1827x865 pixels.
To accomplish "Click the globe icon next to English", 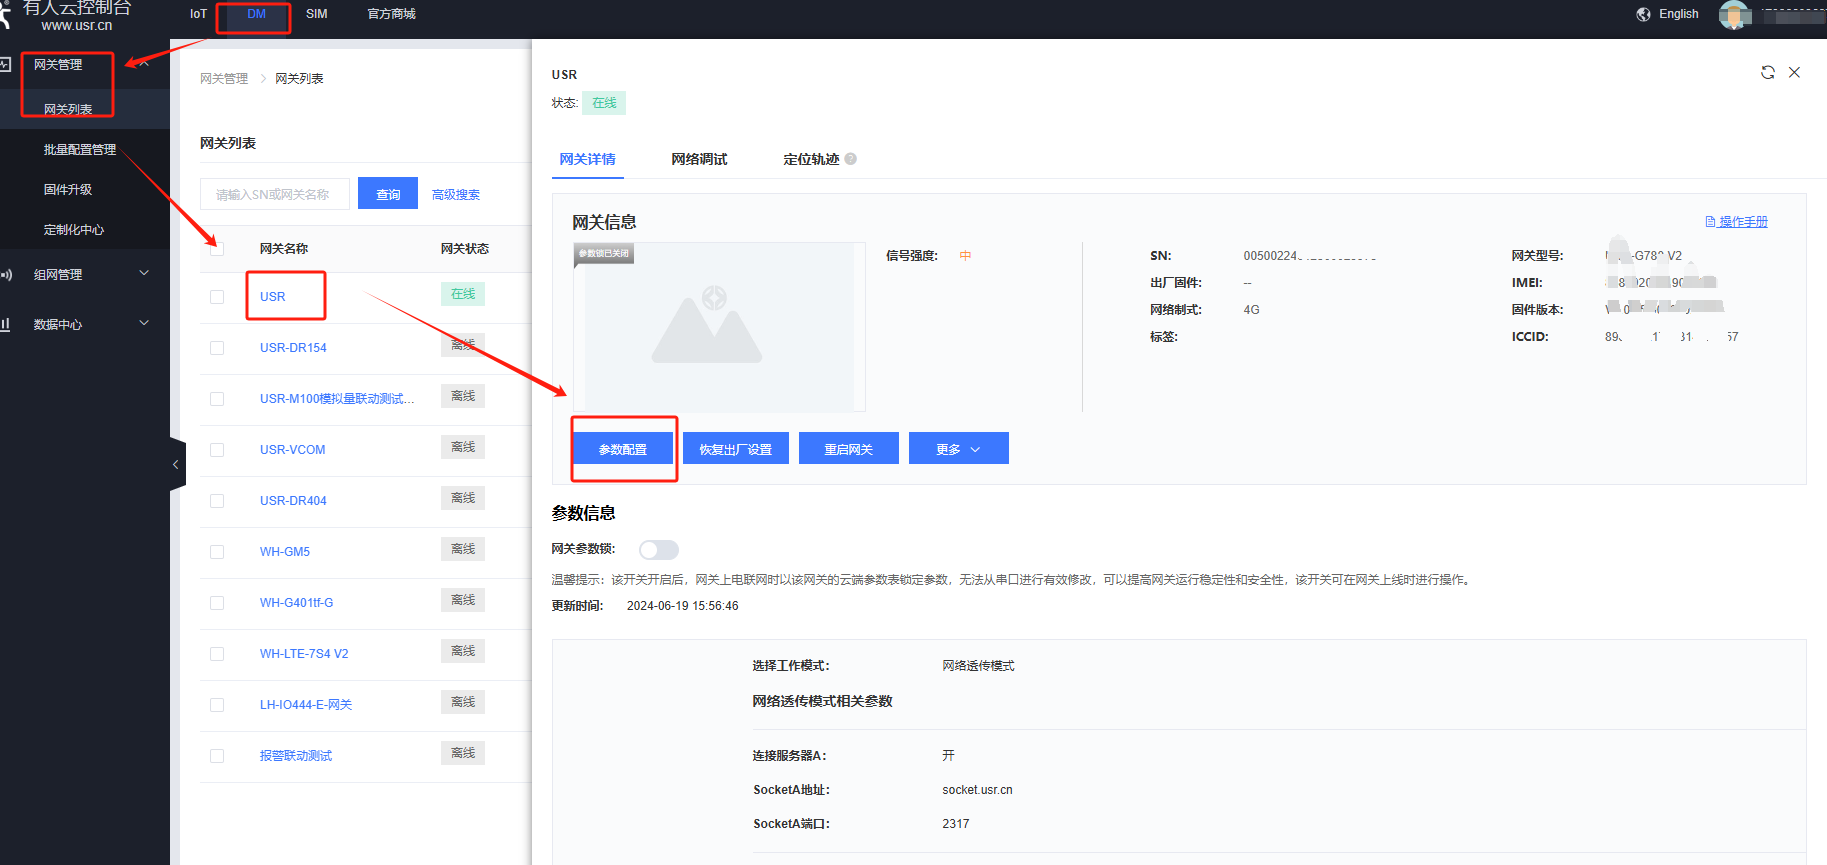I will (x=1643, y=14).
